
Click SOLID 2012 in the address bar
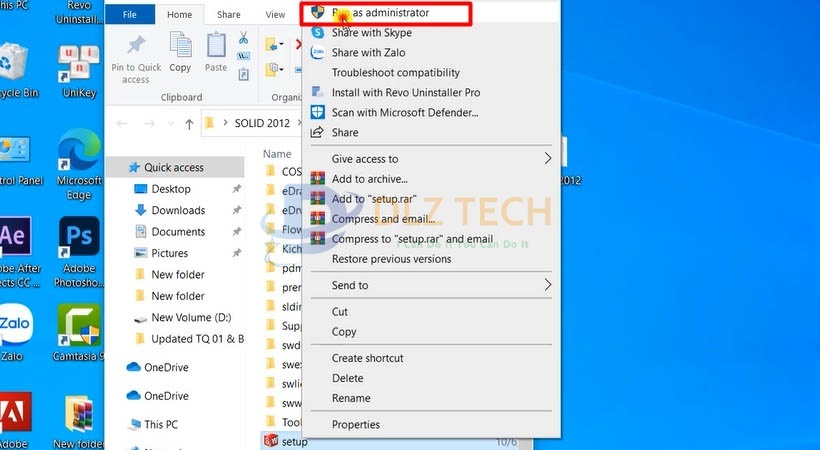coord(262,123)
